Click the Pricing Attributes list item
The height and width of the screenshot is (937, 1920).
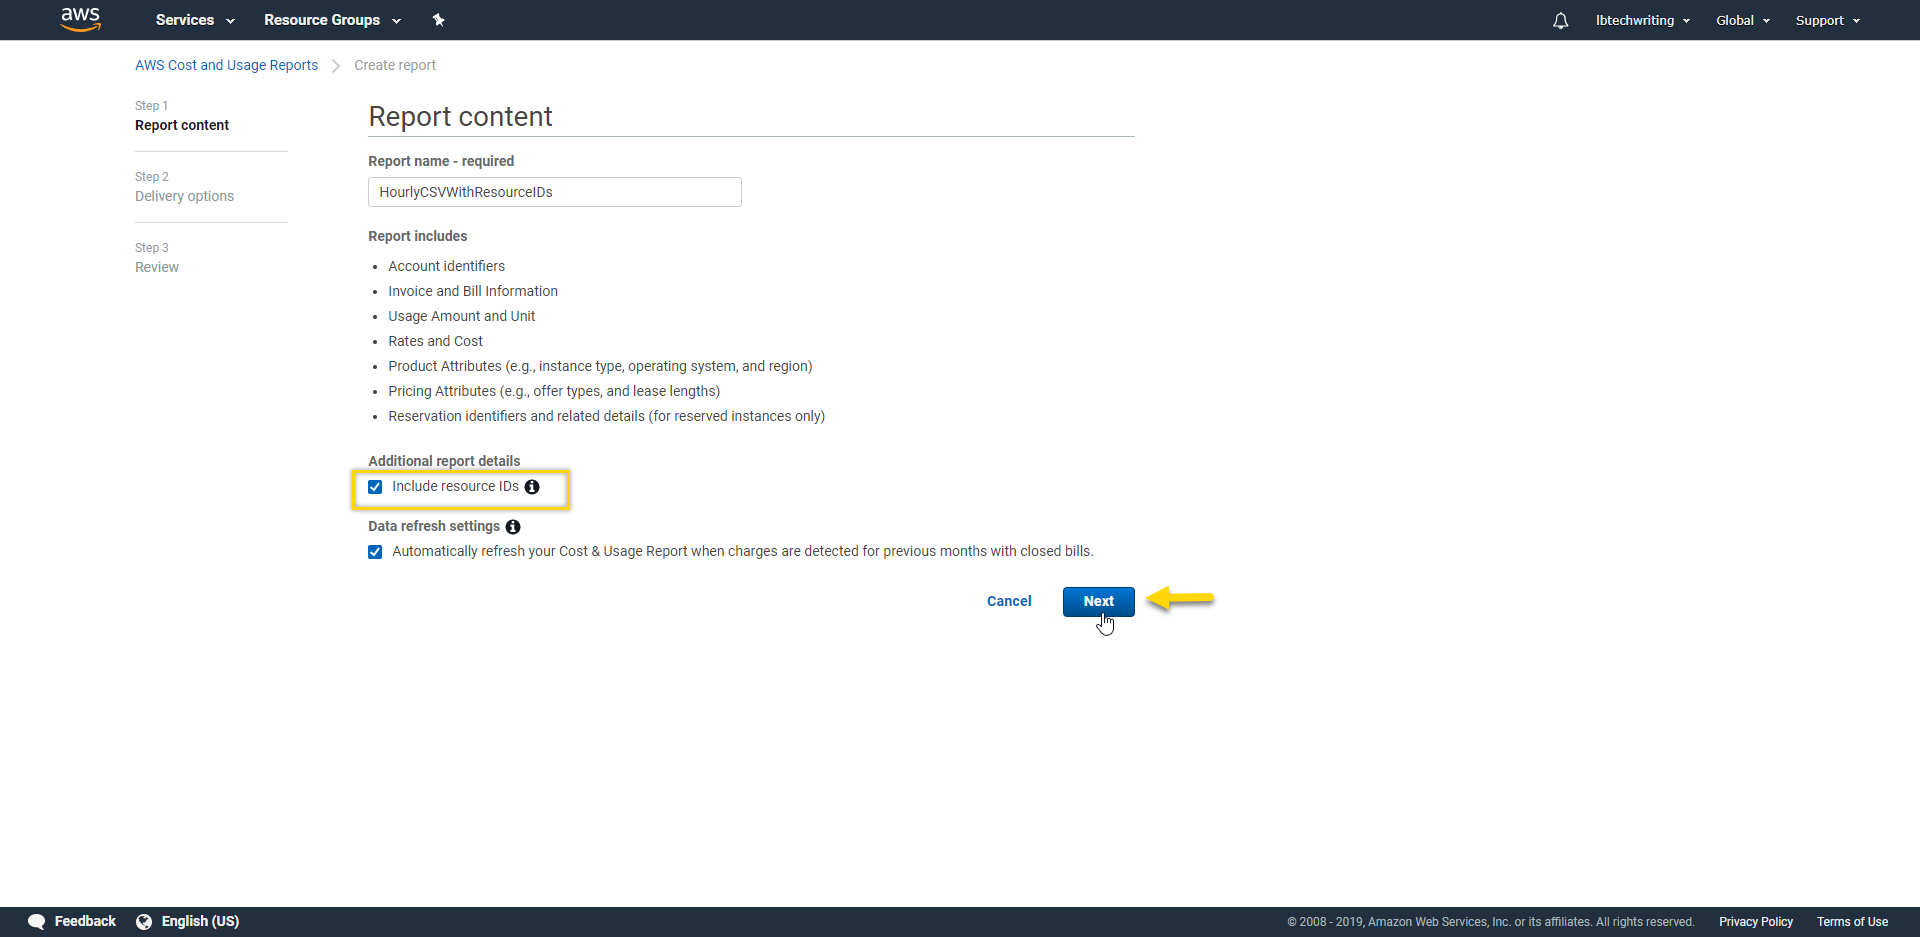[x=554, y=391]
